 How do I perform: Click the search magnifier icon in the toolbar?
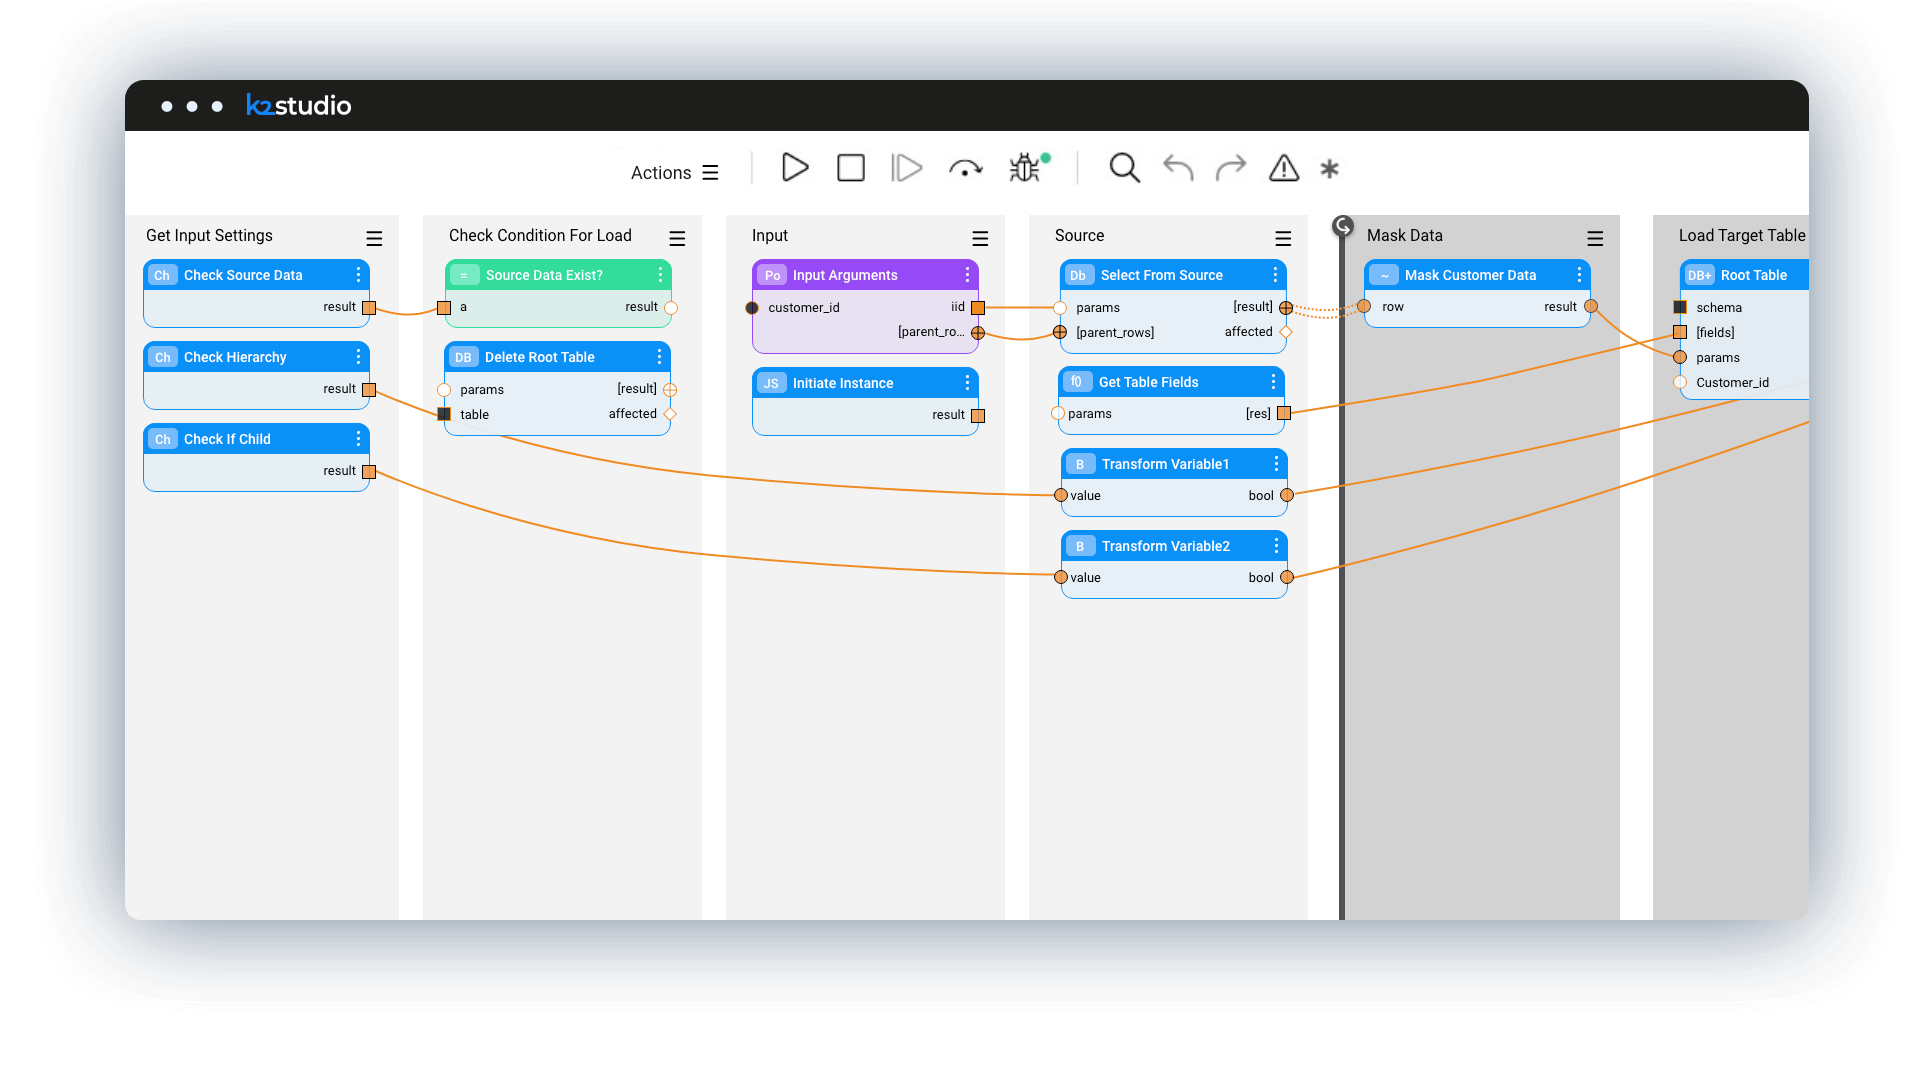click(x=1124, y=168)
